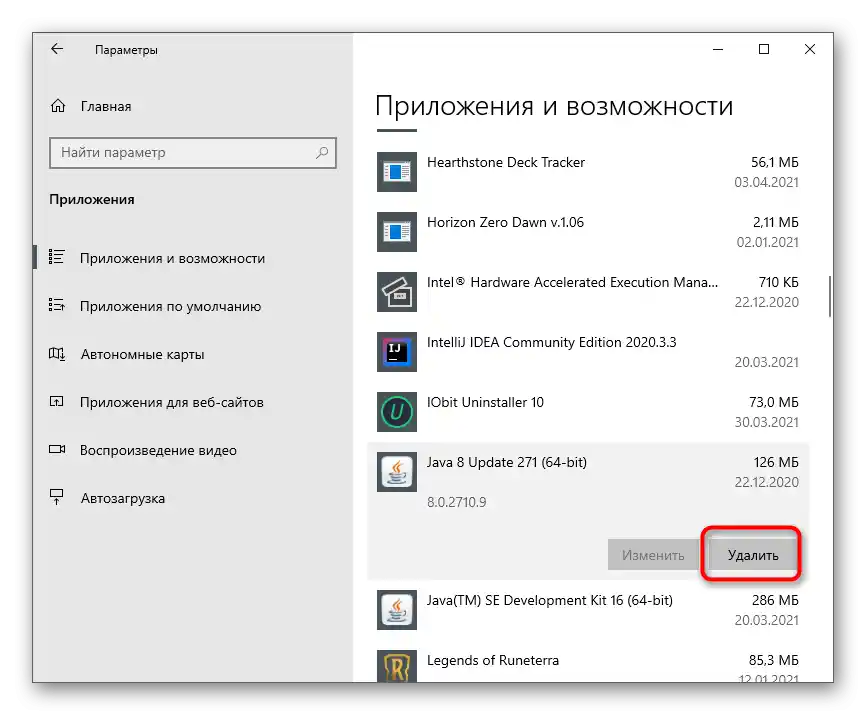
Task: Open Воспроизведение видео section
Action: click(x=158, y=451)
